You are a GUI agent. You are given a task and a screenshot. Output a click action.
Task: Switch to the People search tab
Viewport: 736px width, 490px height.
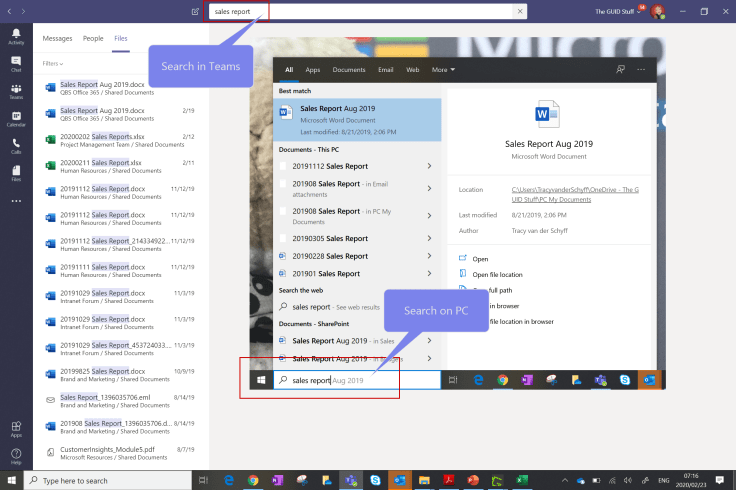pos(93,38)
